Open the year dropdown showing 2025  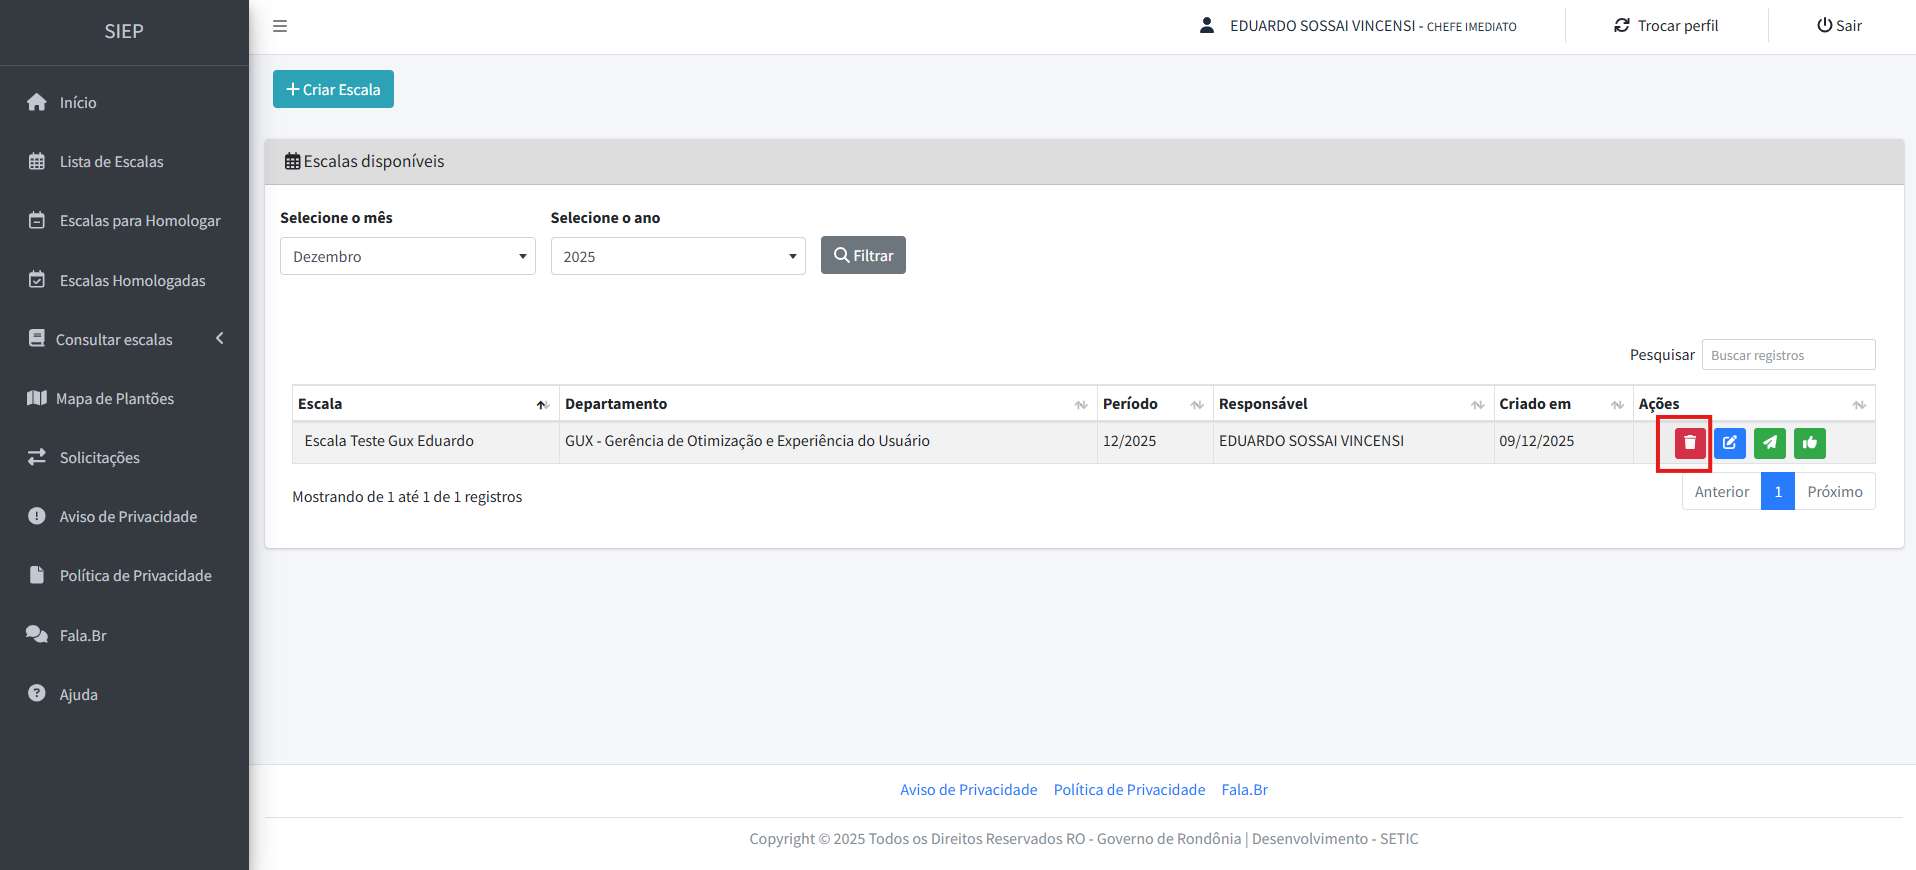point(677,257)
